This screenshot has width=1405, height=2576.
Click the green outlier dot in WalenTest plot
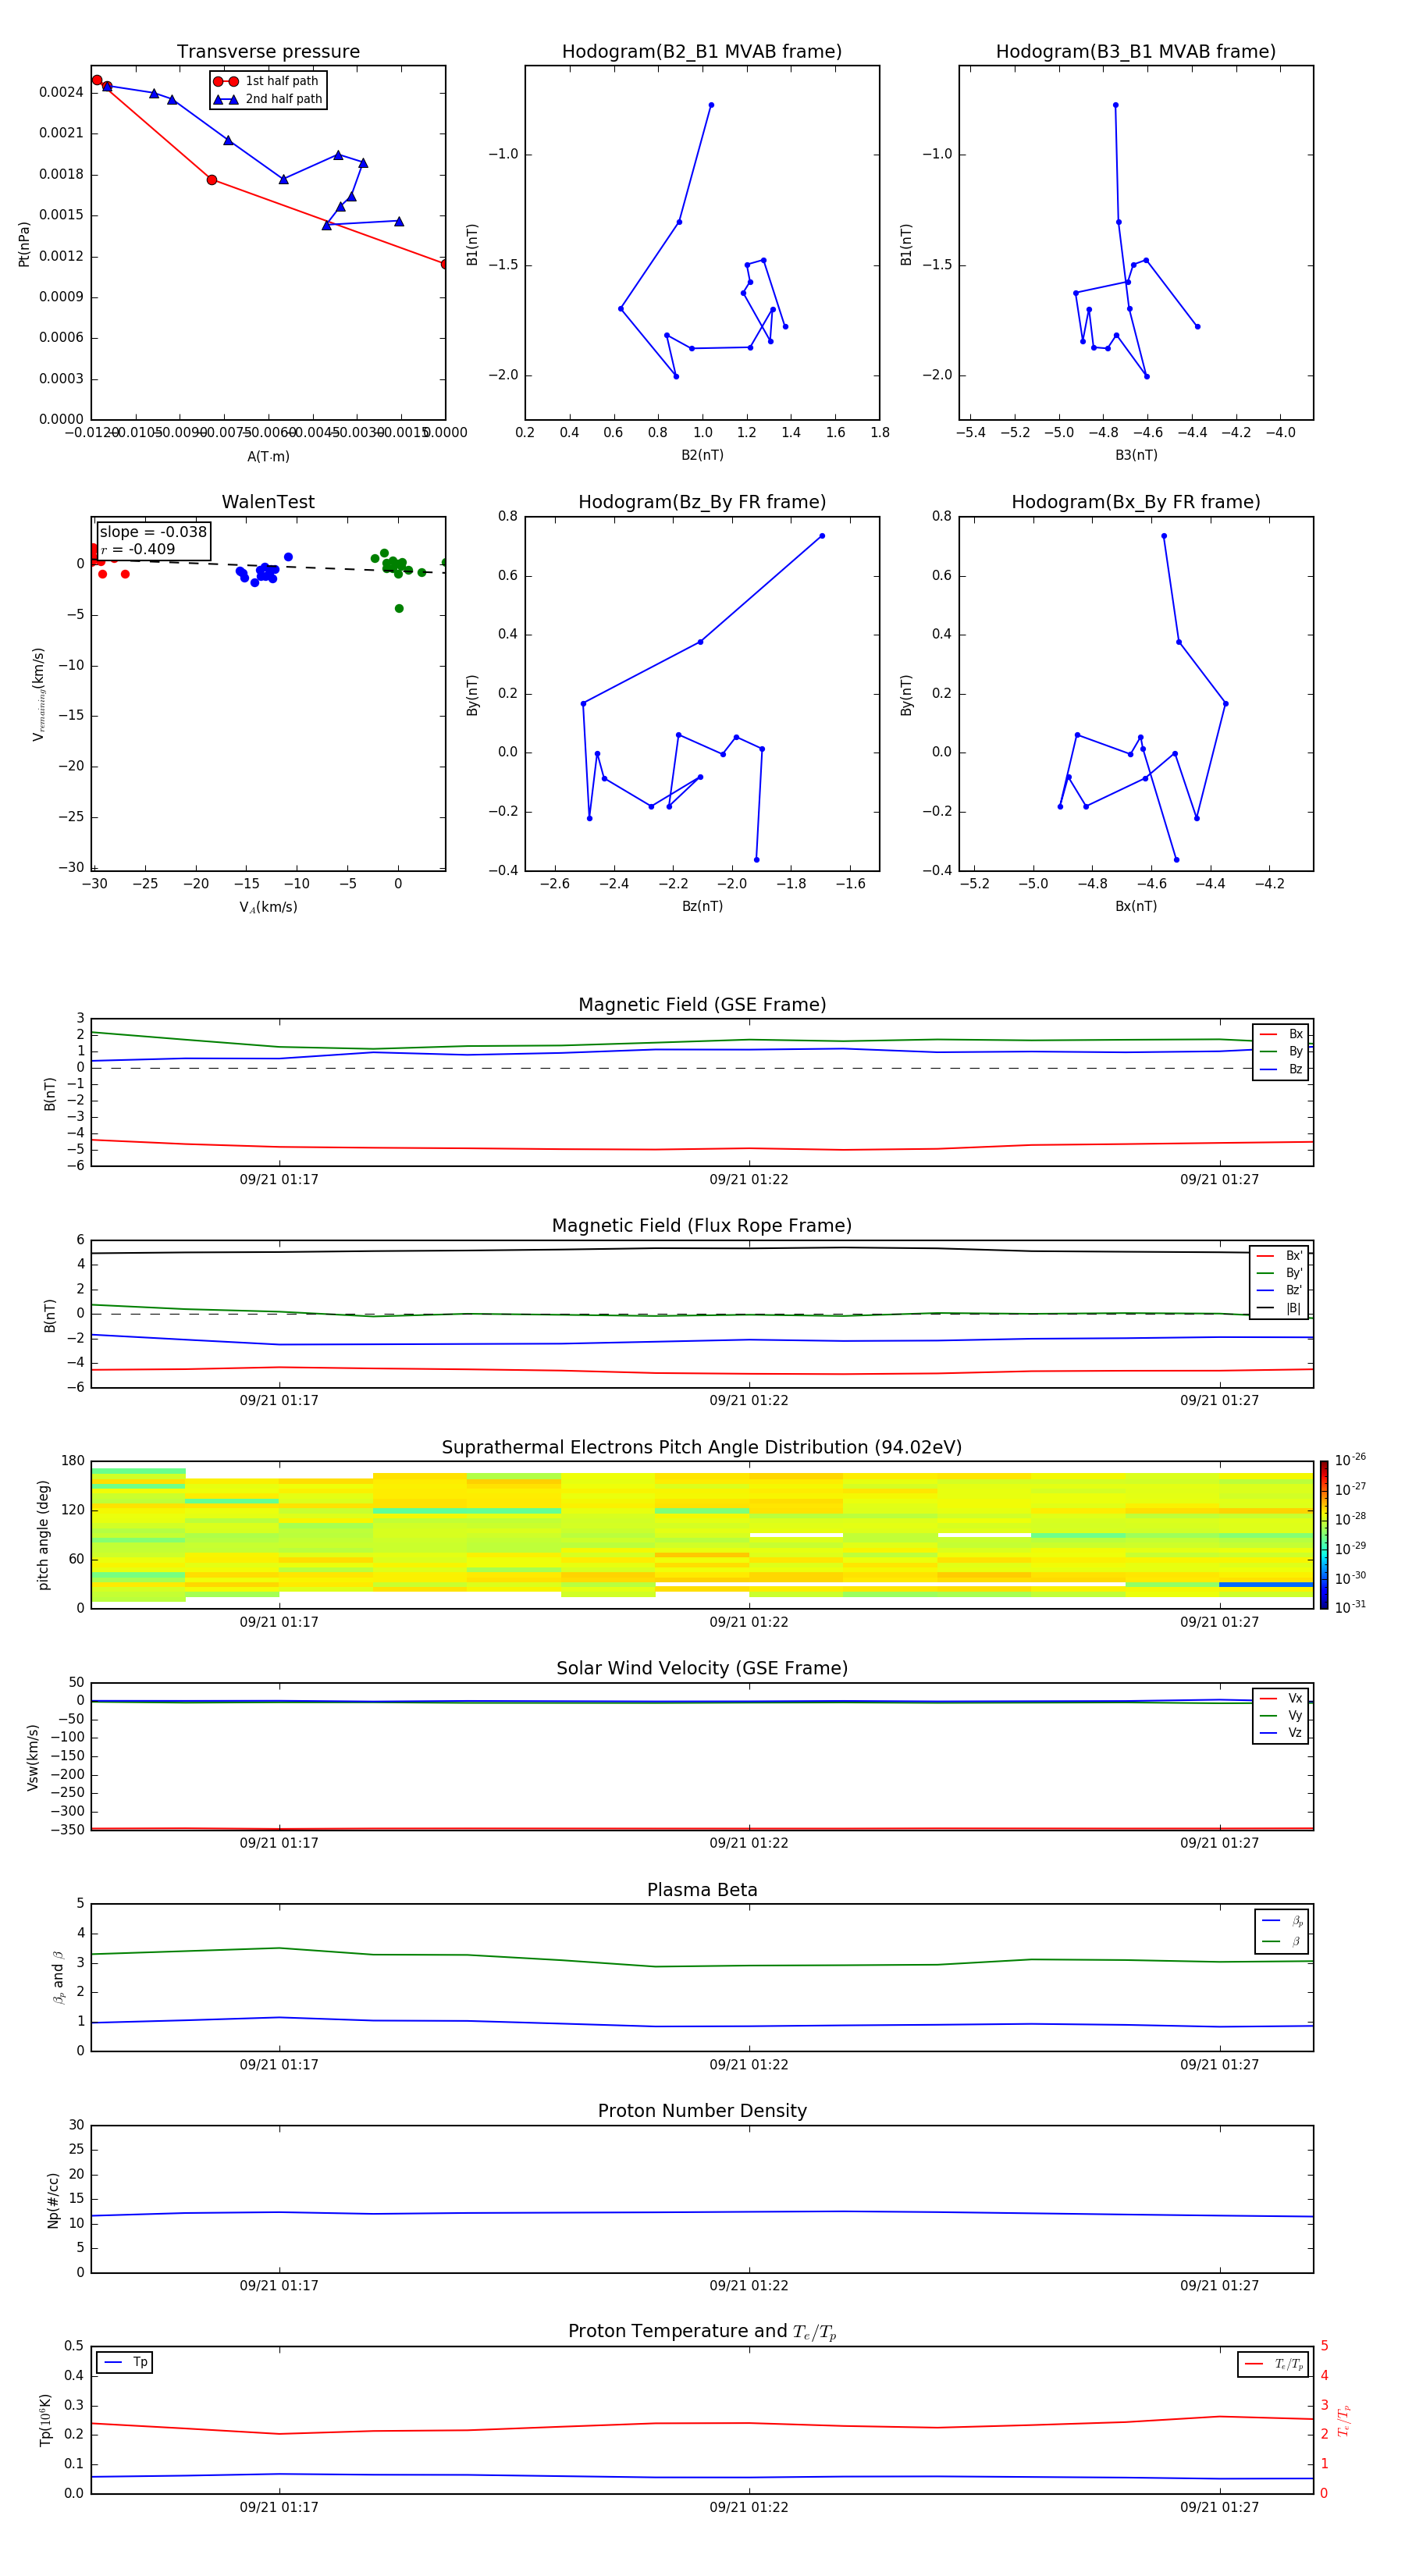[399, 609]
